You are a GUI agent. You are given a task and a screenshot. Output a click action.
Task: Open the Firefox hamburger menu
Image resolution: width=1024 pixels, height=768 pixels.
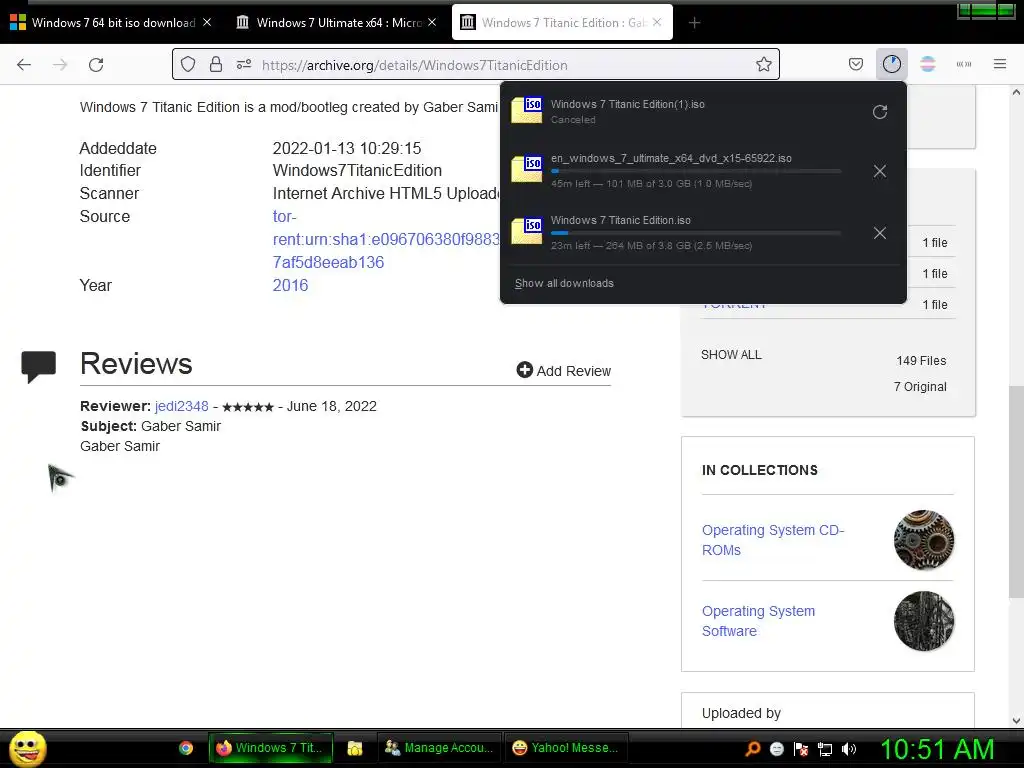pos(999,64)
